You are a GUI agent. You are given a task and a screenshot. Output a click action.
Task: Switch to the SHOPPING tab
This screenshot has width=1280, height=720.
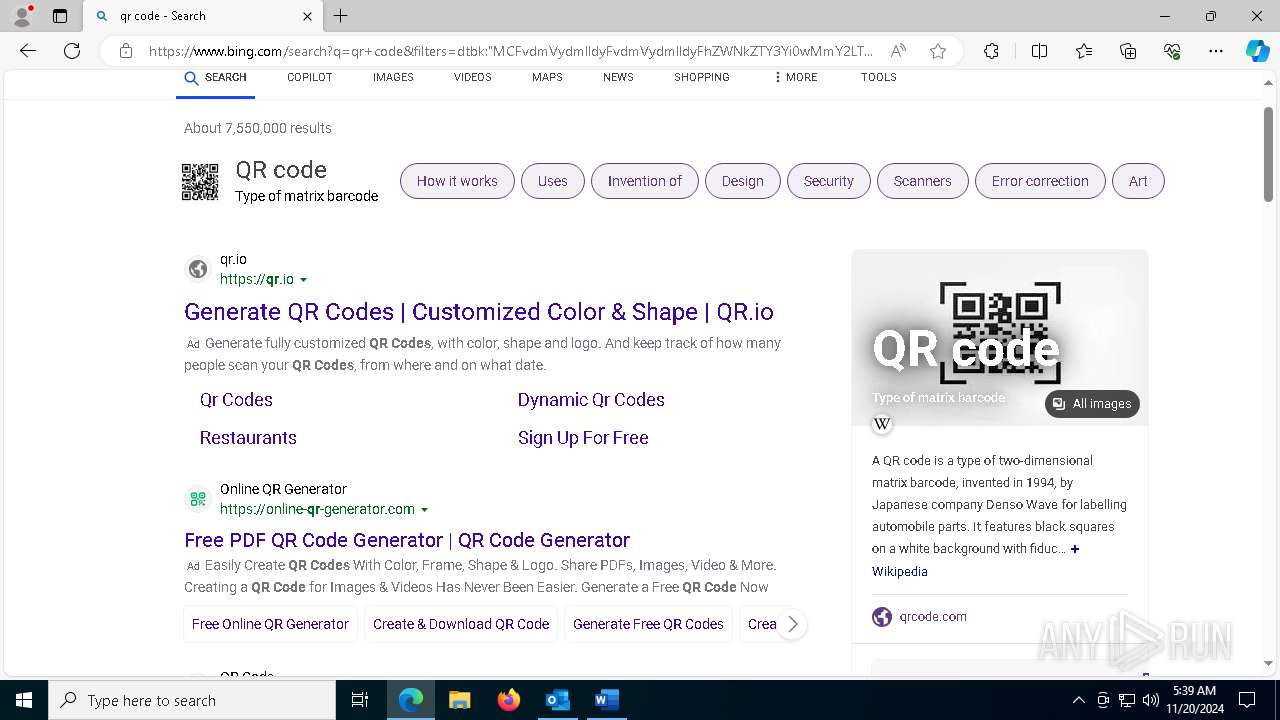pyautogui.click(x=701, y=77)
